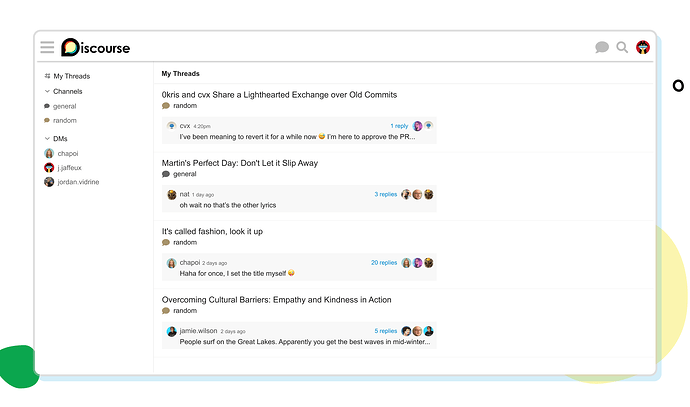This screenshot has height=407, width=690.
Task: Select My Threads in sidebar
Action: click(x=70, y=76)
